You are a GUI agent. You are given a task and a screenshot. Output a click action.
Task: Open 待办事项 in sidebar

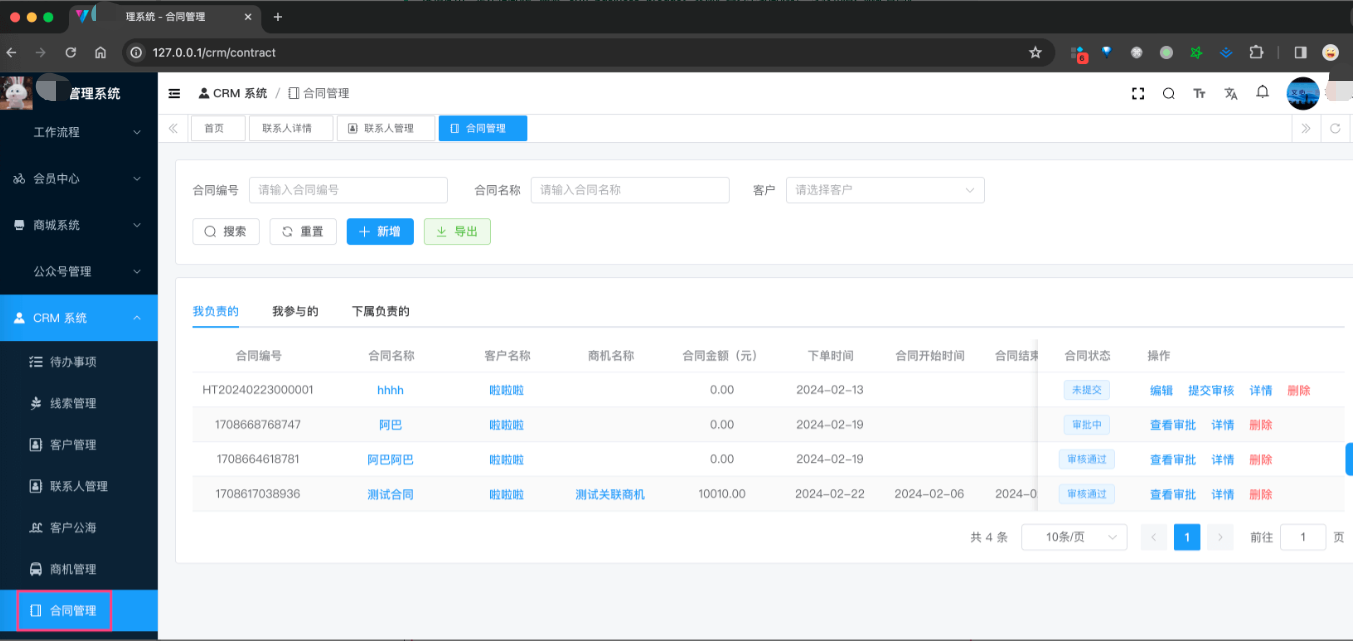point(79,362)
